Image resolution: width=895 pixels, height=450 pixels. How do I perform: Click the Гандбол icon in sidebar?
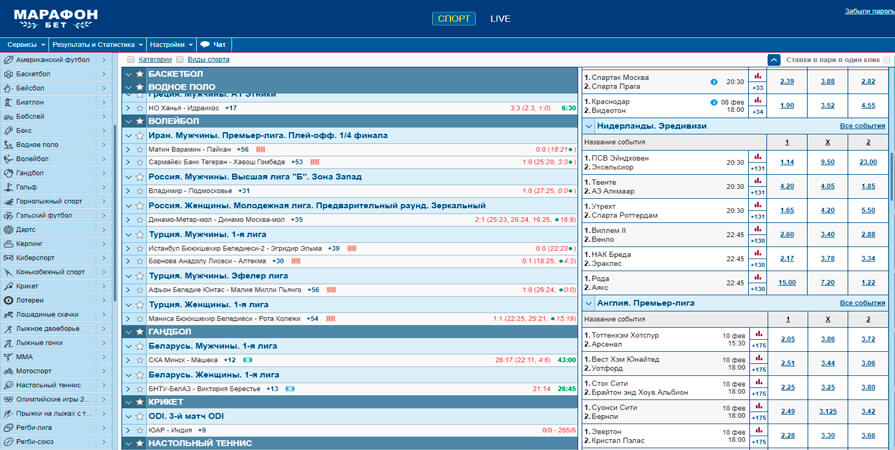8,173
